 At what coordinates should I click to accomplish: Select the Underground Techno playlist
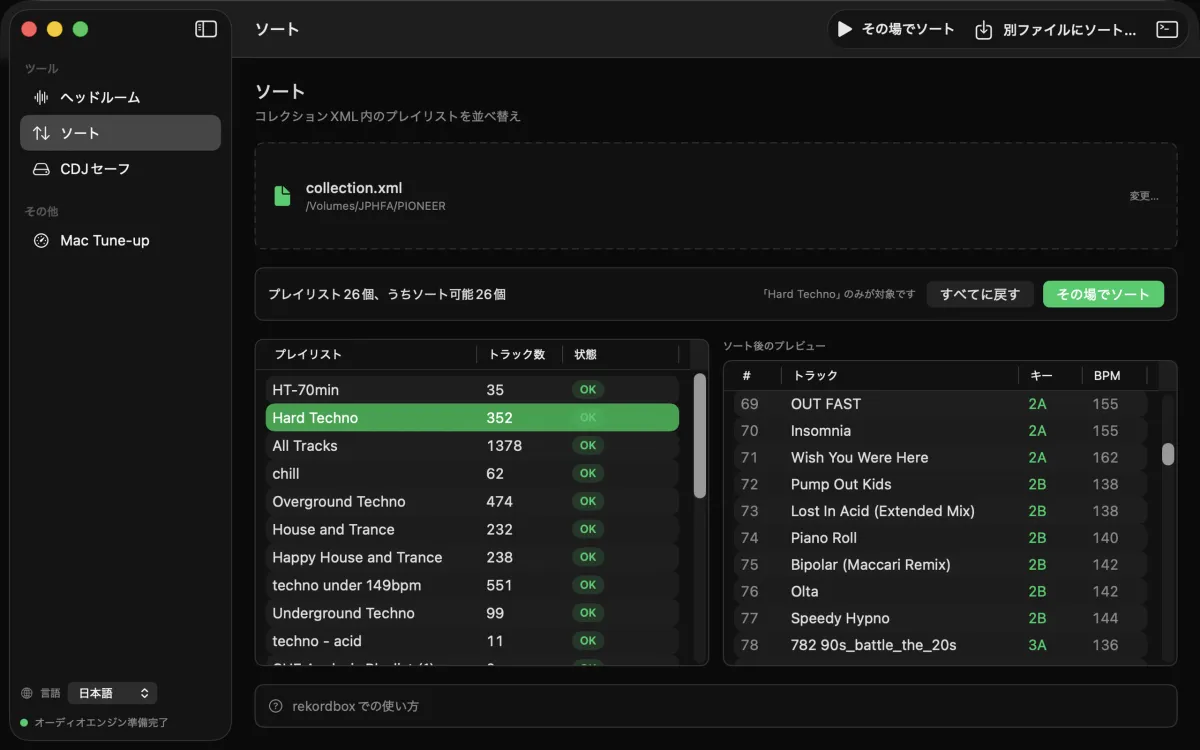tap(472, 614)
